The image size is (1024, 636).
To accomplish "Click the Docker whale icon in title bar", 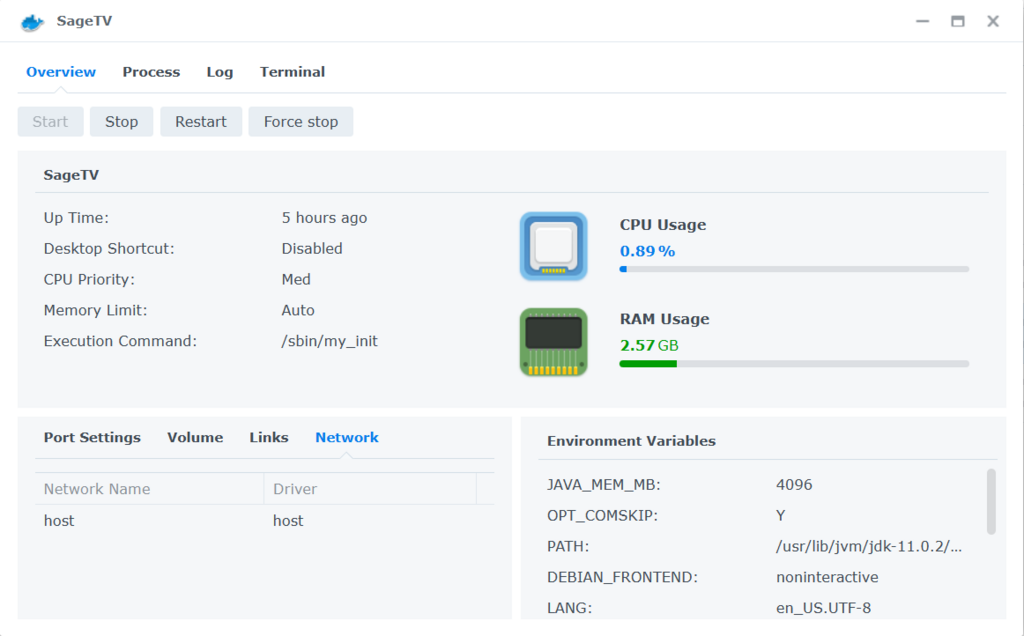I will 31,22.
